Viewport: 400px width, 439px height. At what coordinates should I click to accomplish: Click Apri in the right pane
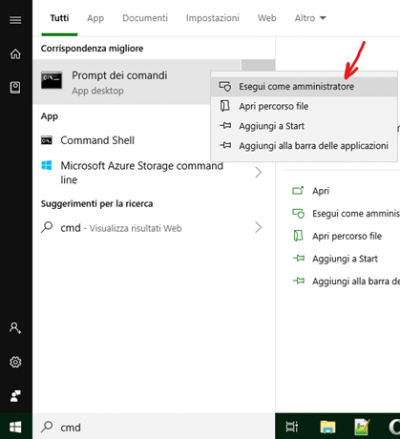(321, 191)
